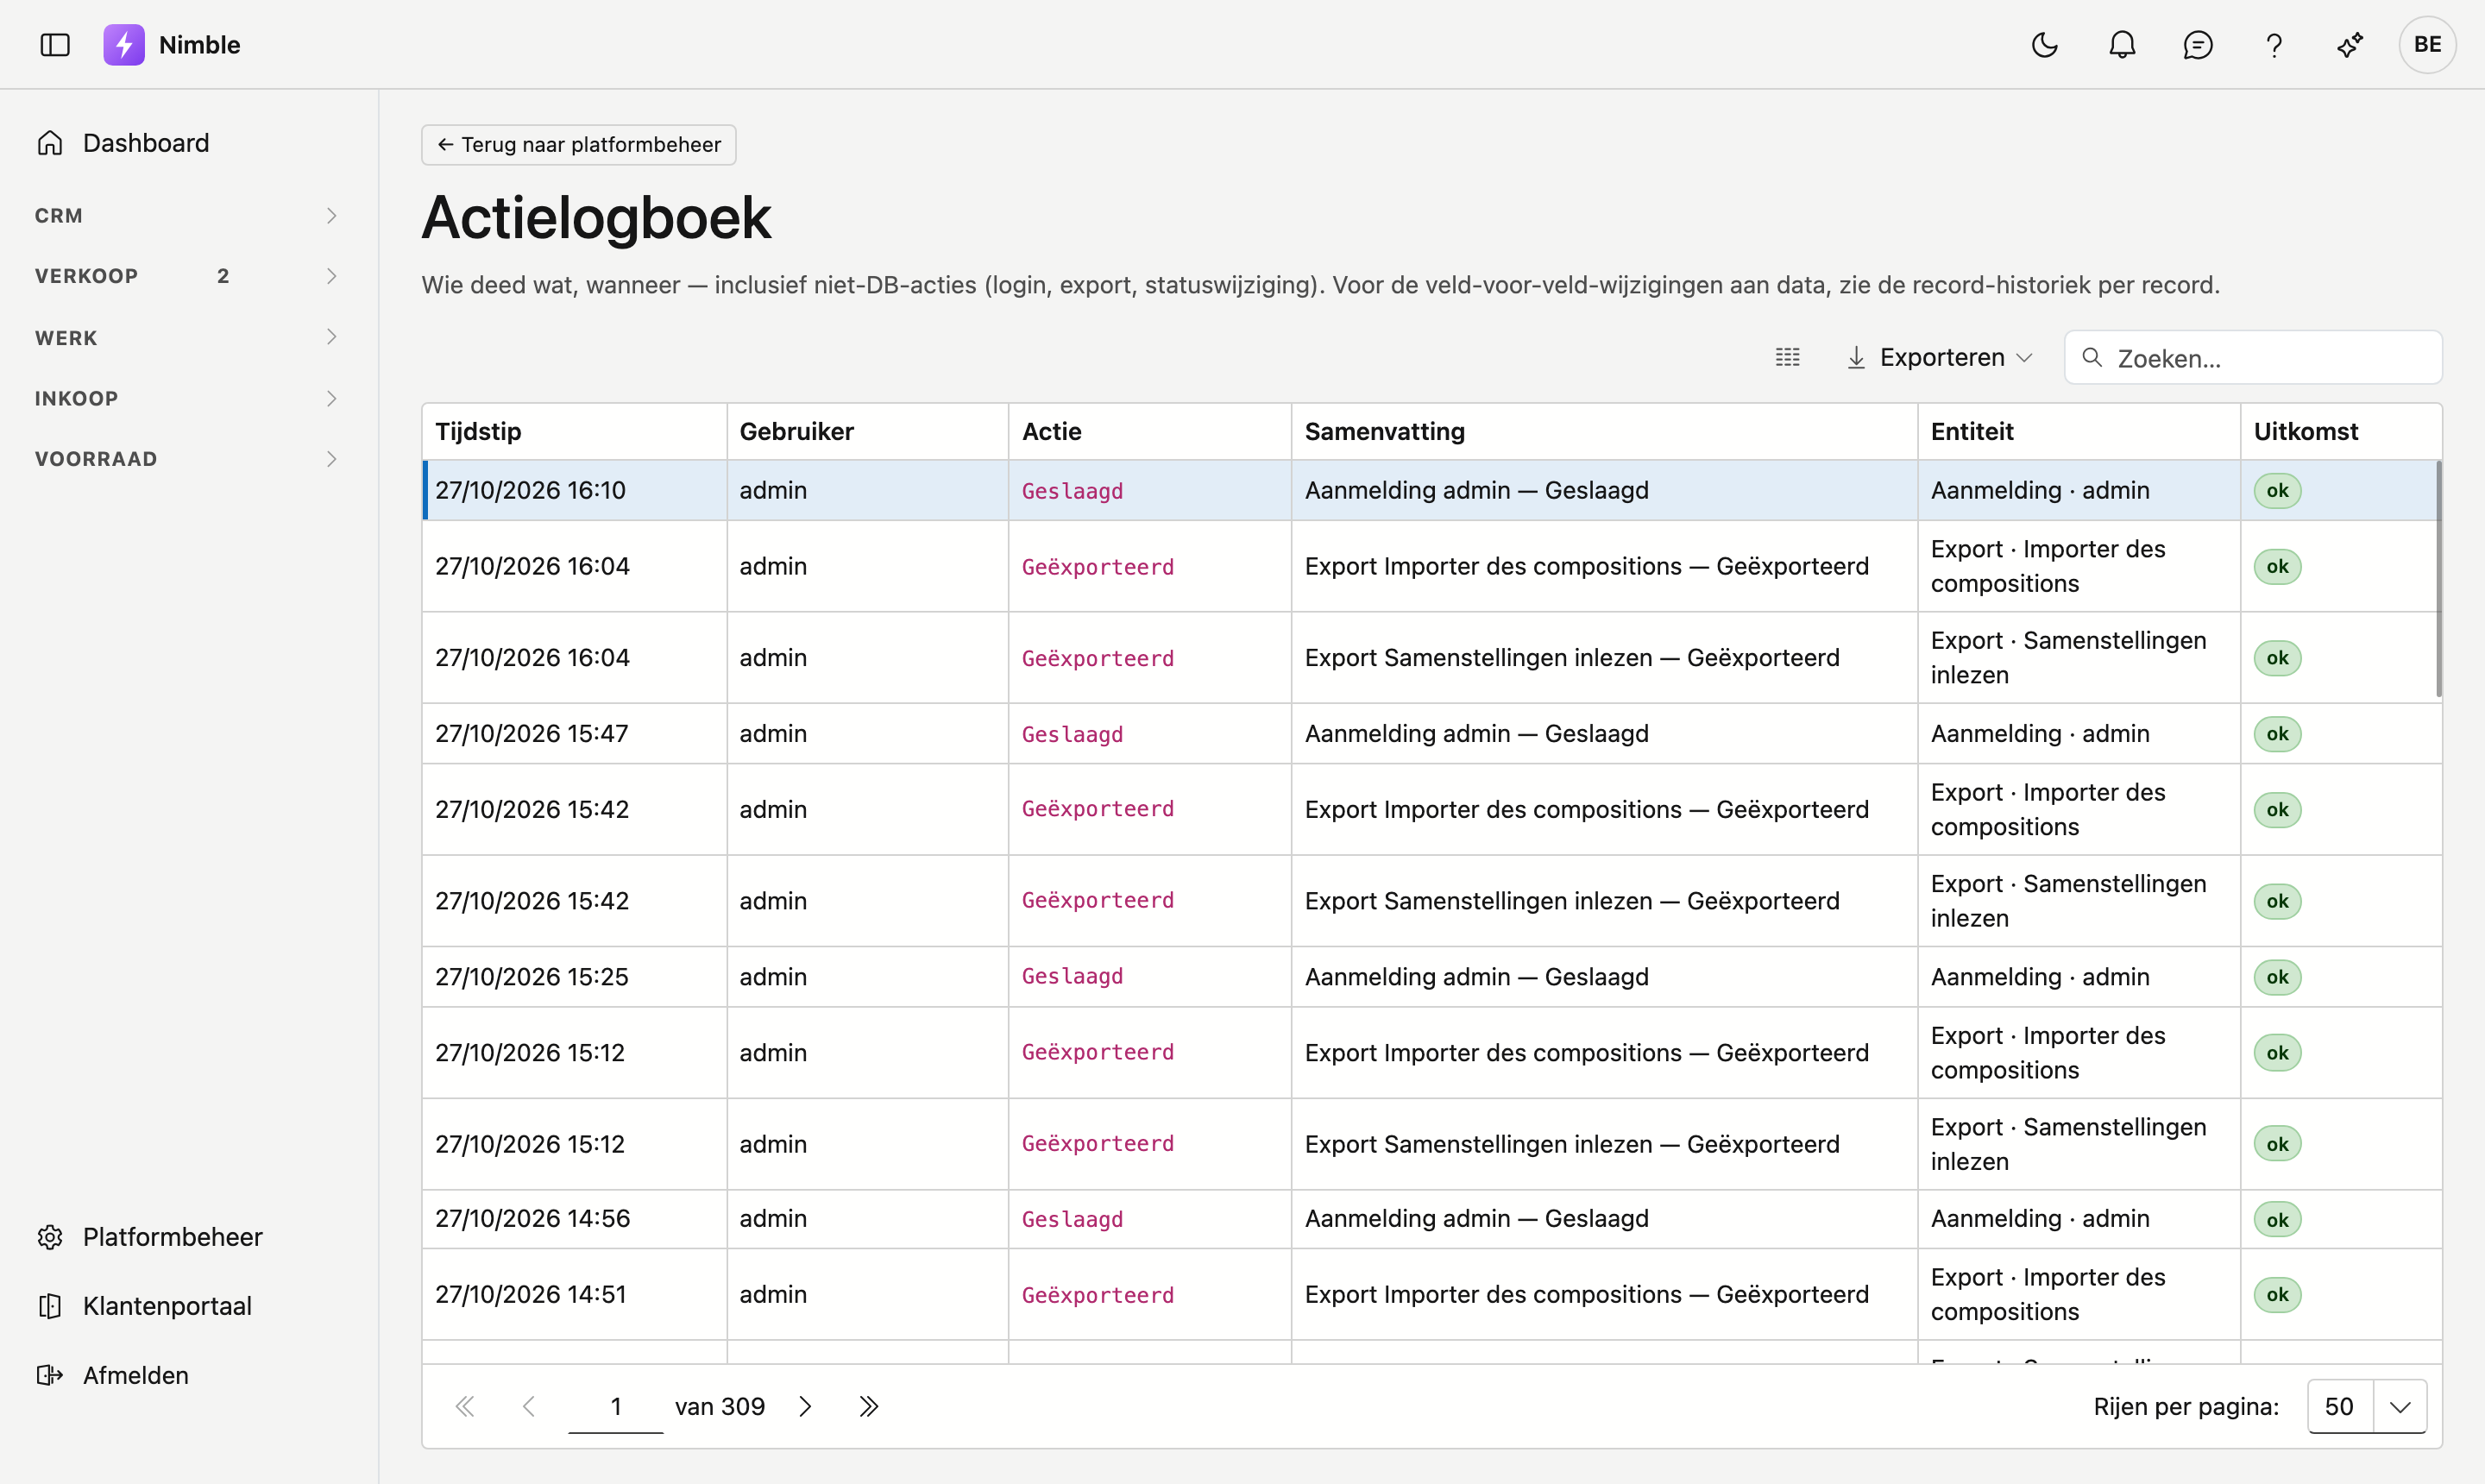Click the table vertical scrollbar
The image size is (2485, 1484).
tap(2438, 578)
